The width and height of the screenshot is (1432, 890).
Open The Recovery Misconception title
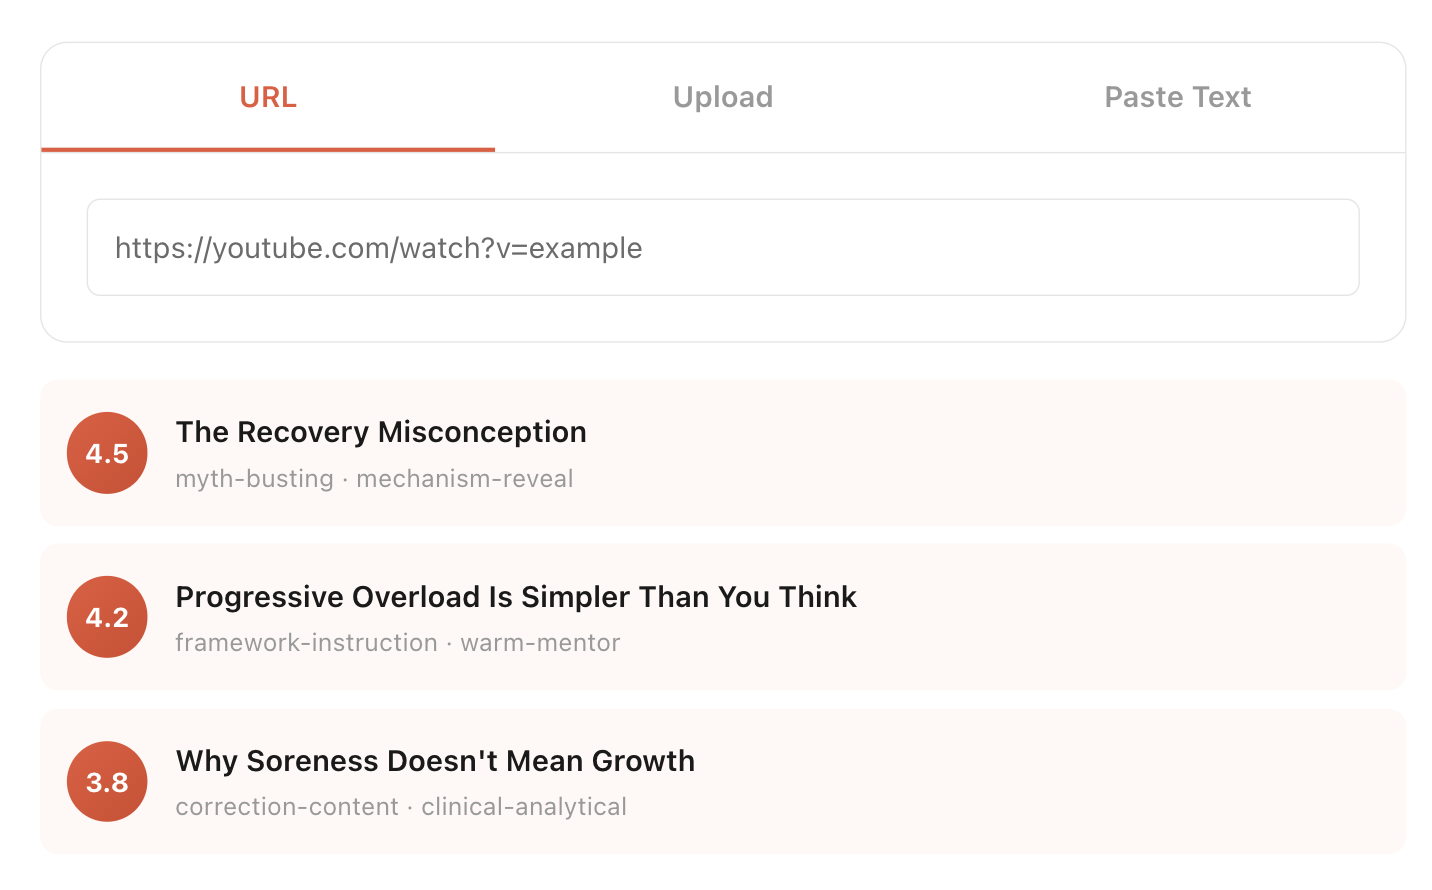pos(381,432)
